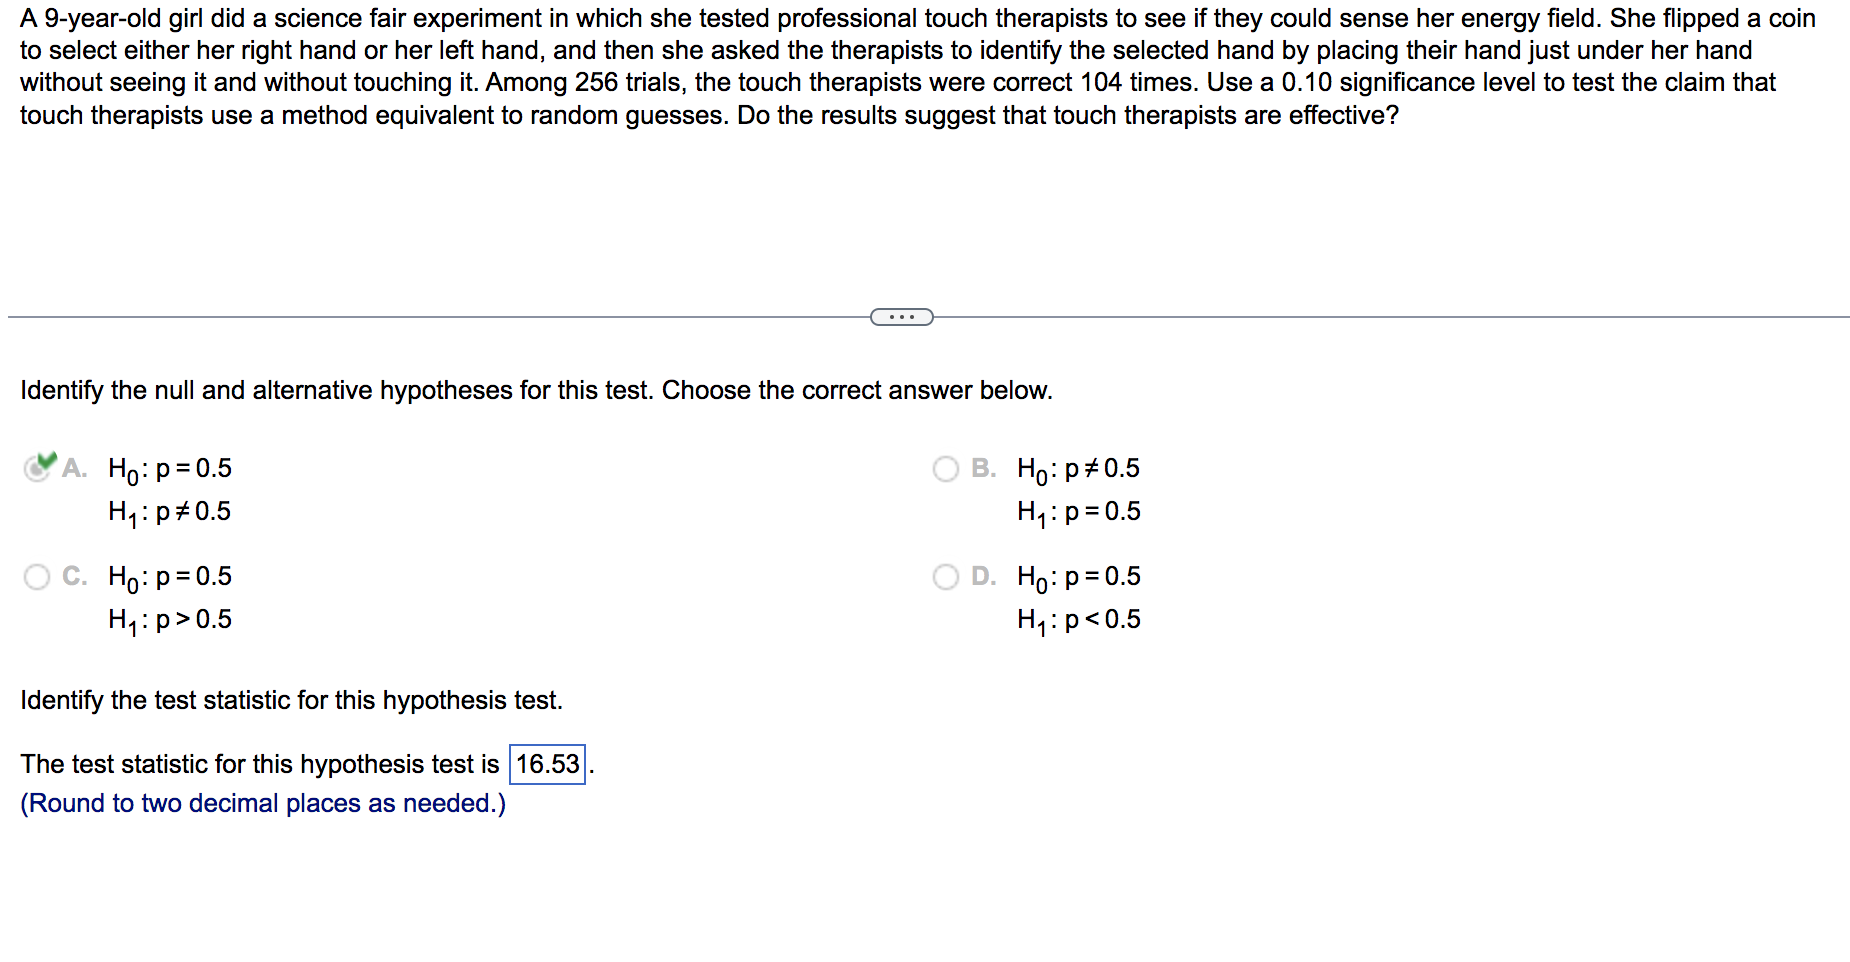
Task: Click the H0: p=0.5 label of option C
Action: (170, 577)
